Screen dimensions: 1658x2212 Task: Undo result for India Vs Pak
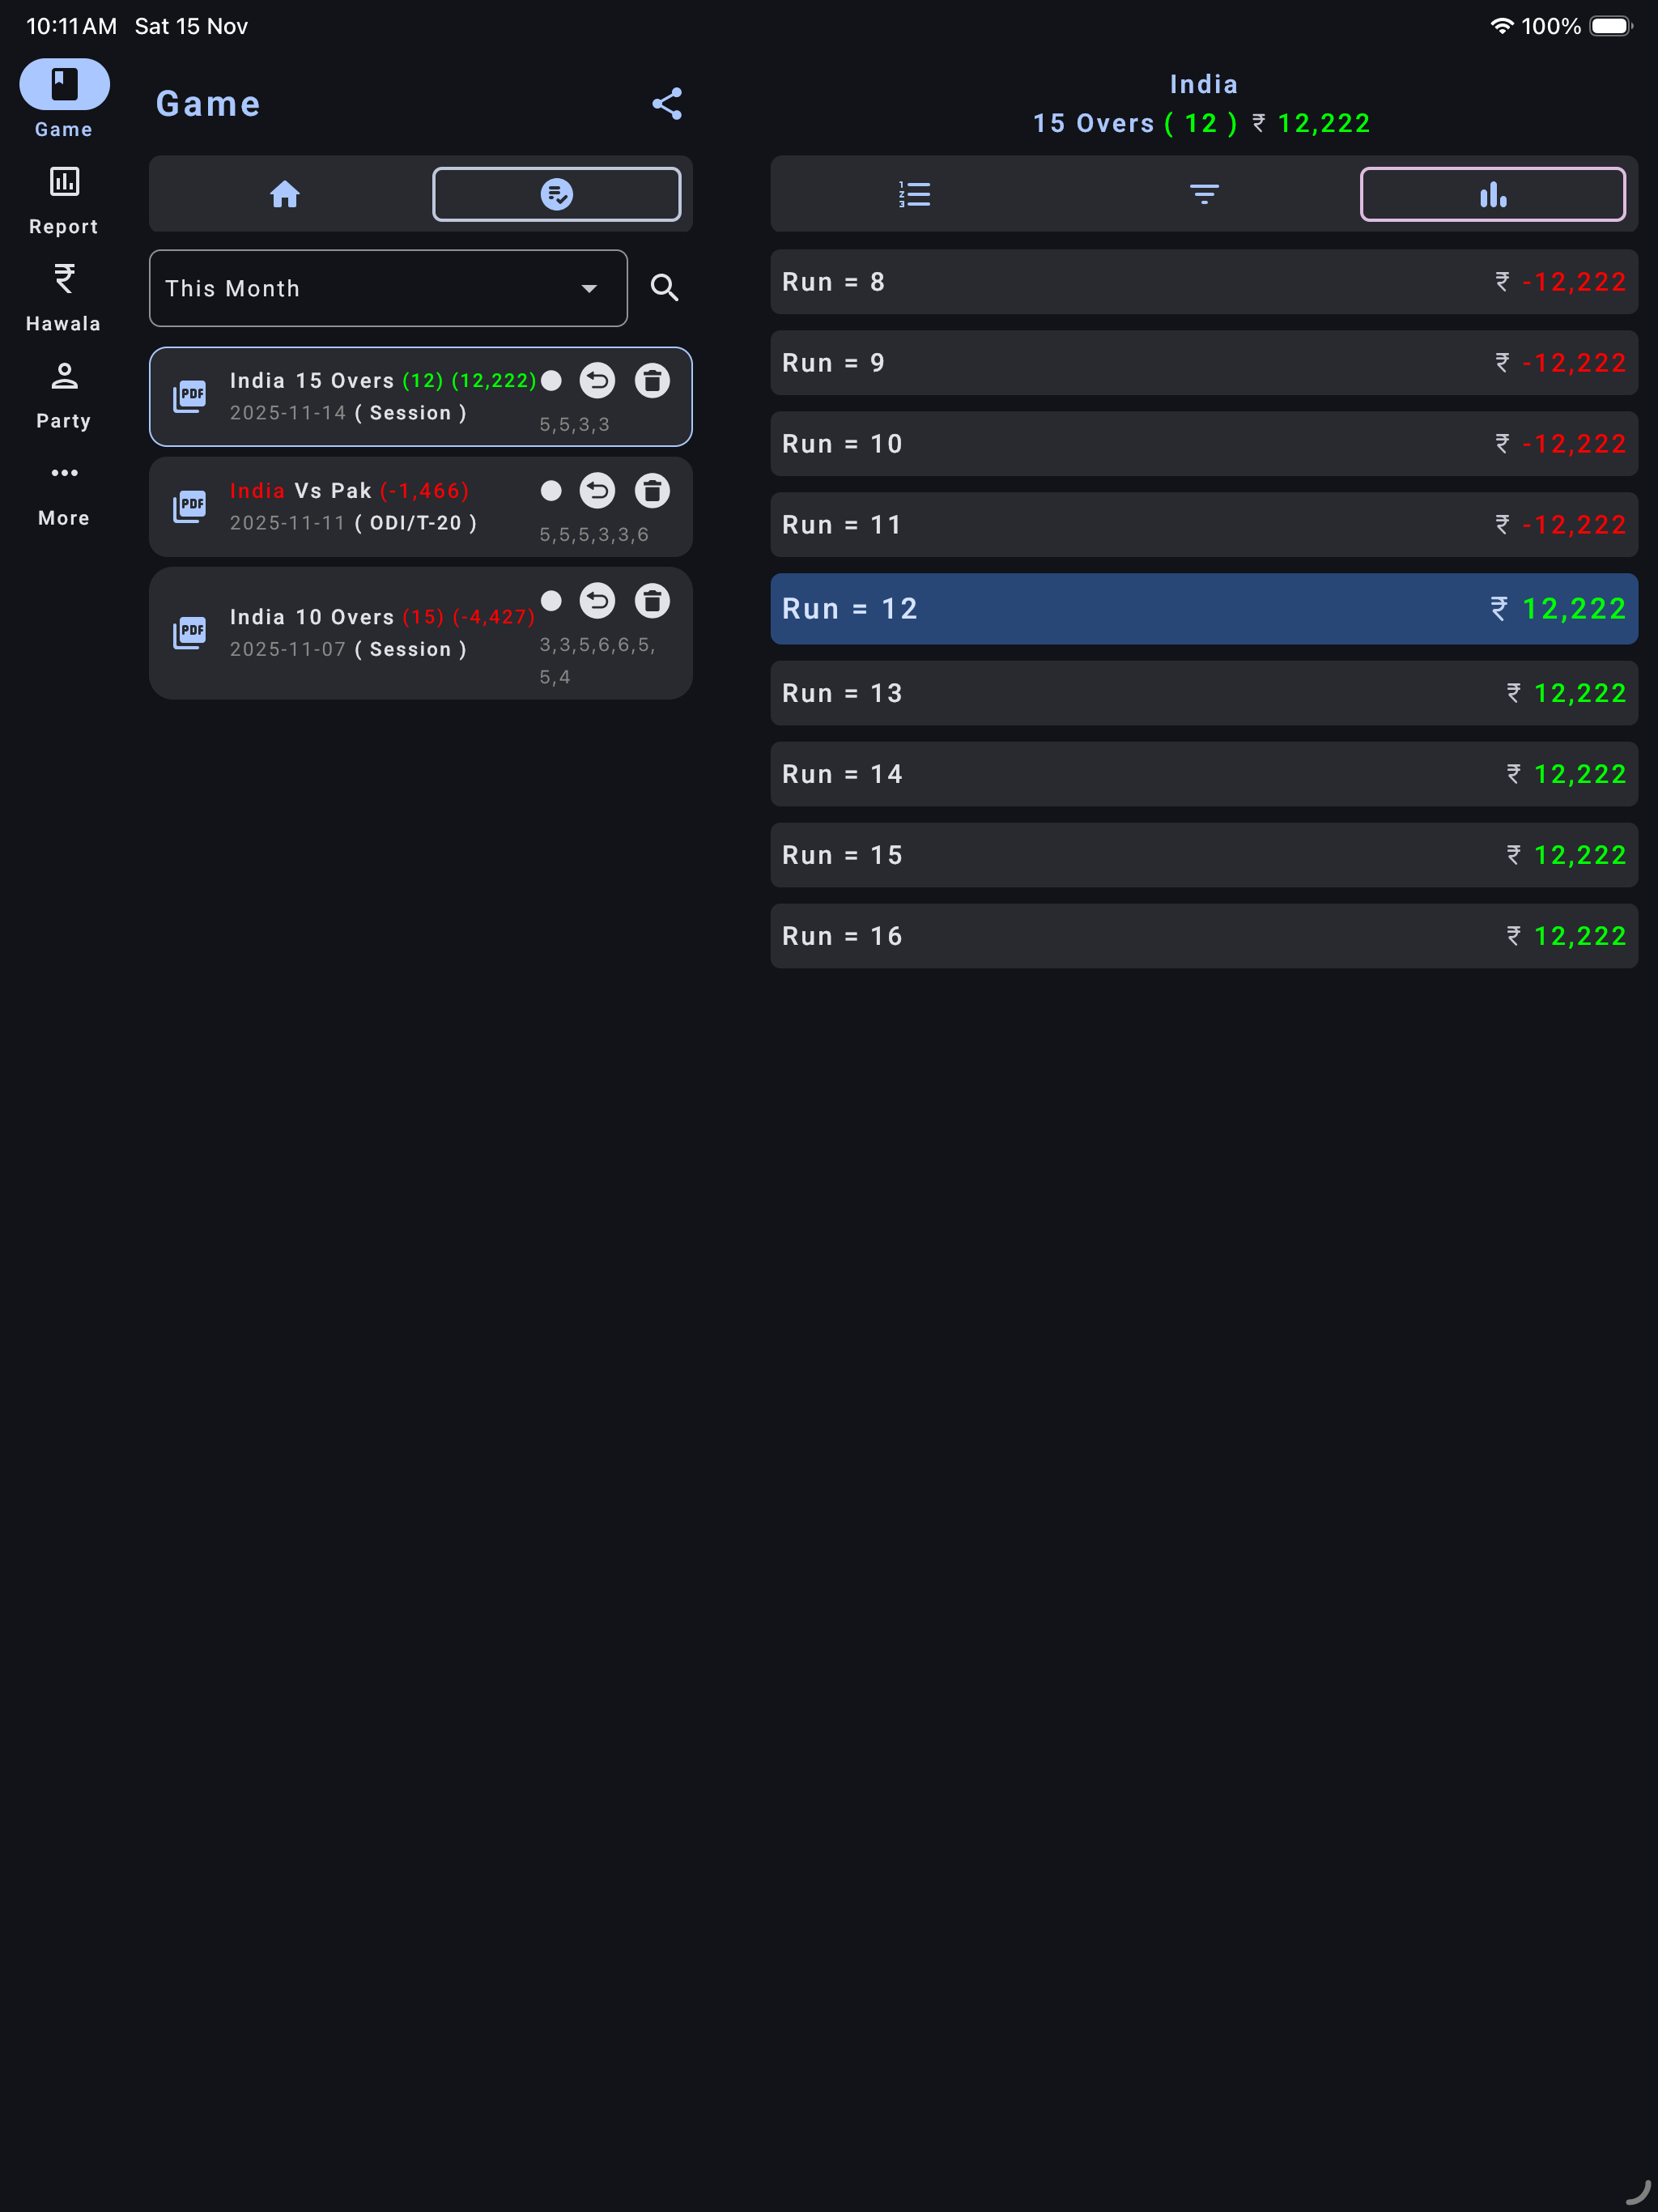[597, 491]
